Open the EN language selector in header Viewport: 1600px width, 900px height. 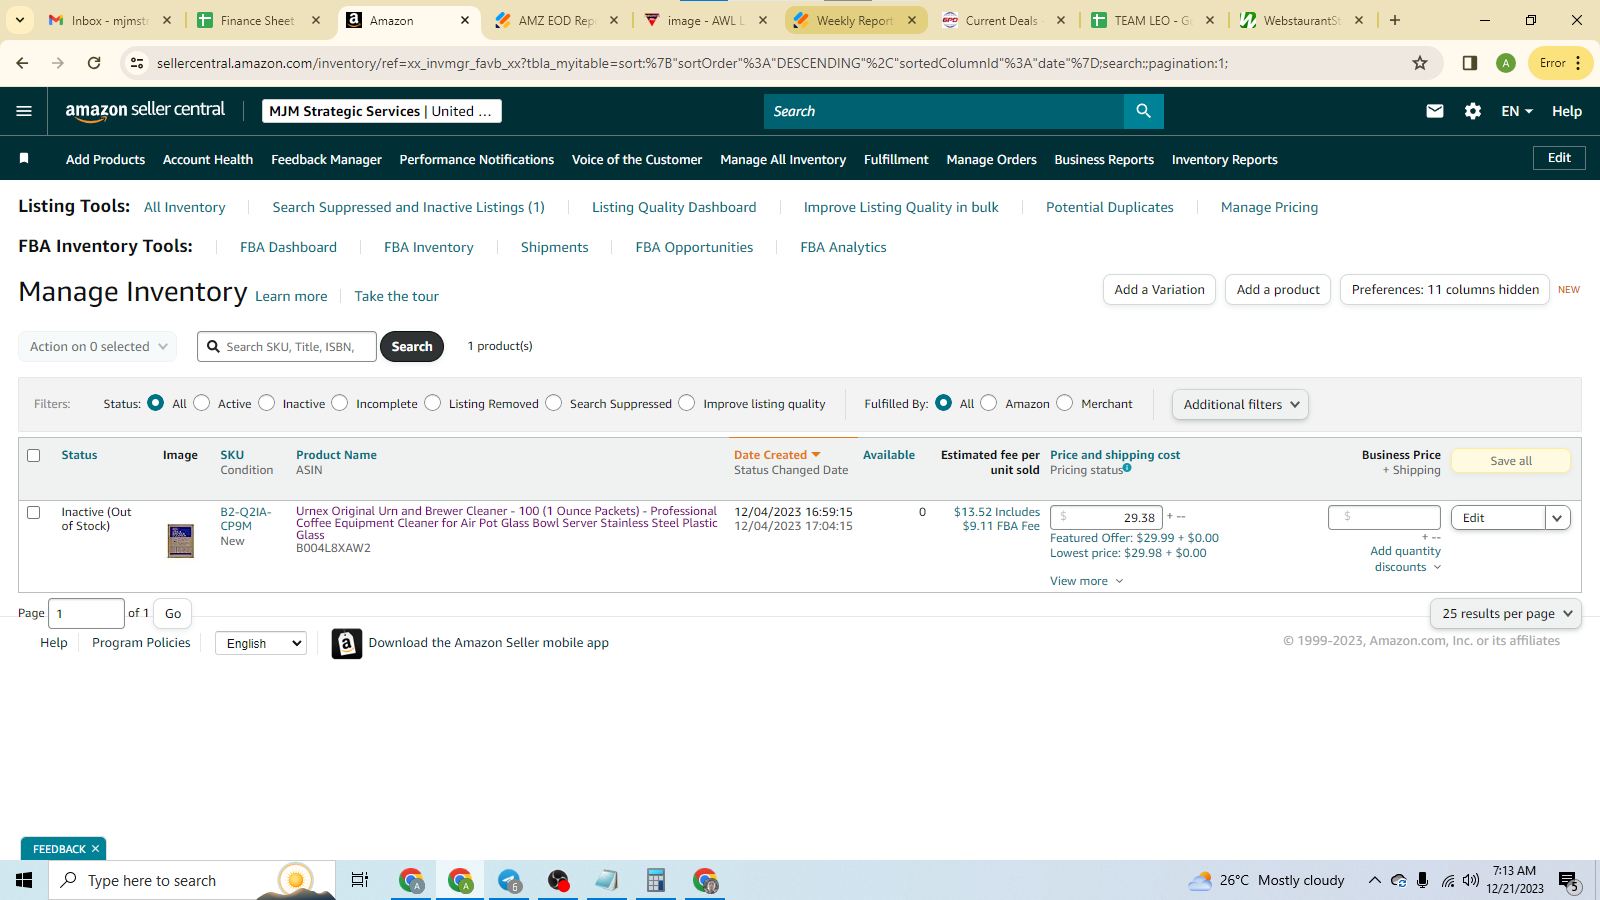point(1517,111)
